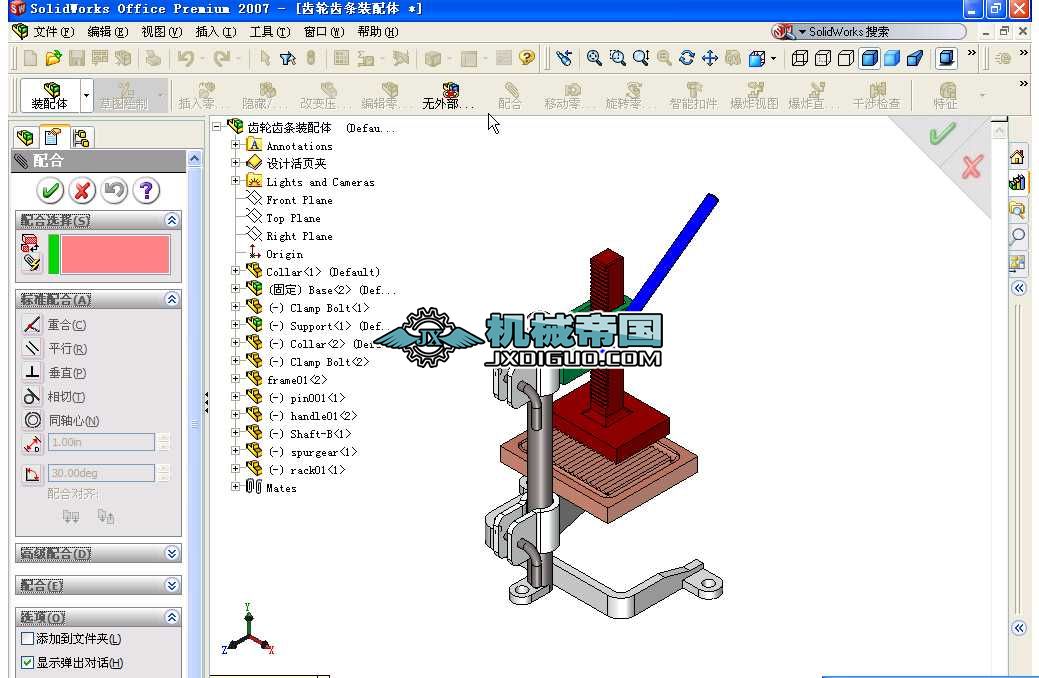
Task: Switch to FeatureManager design tree tab
Action: [25, 137]
